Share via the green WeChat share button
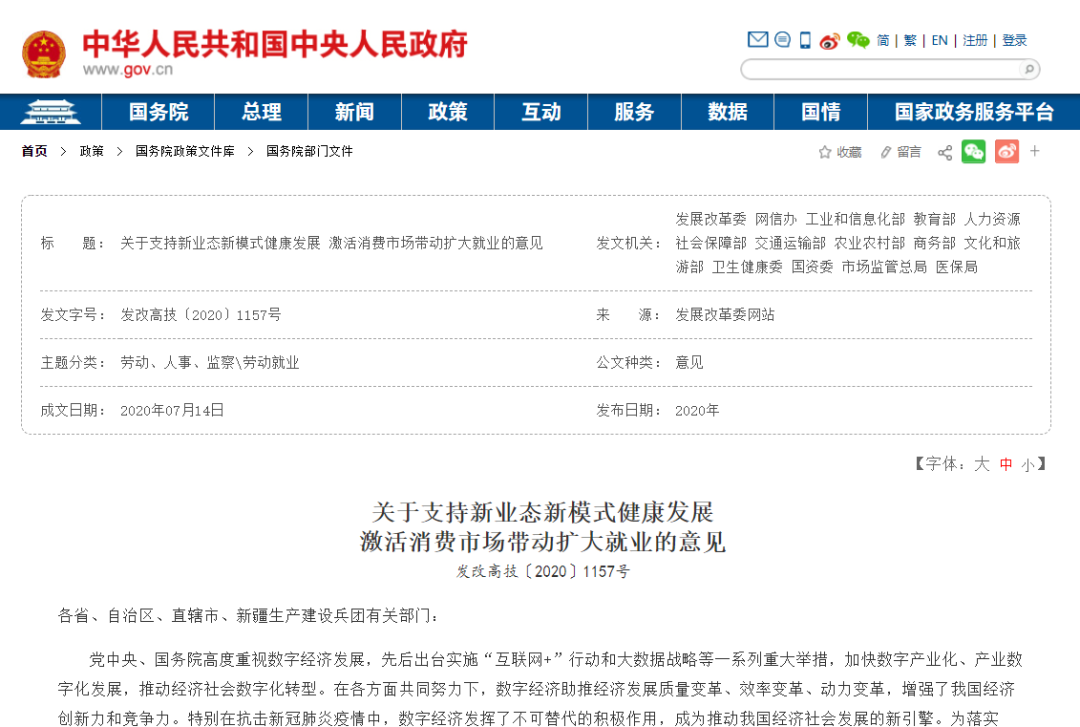1080x727 pixels. coord(973,152)
